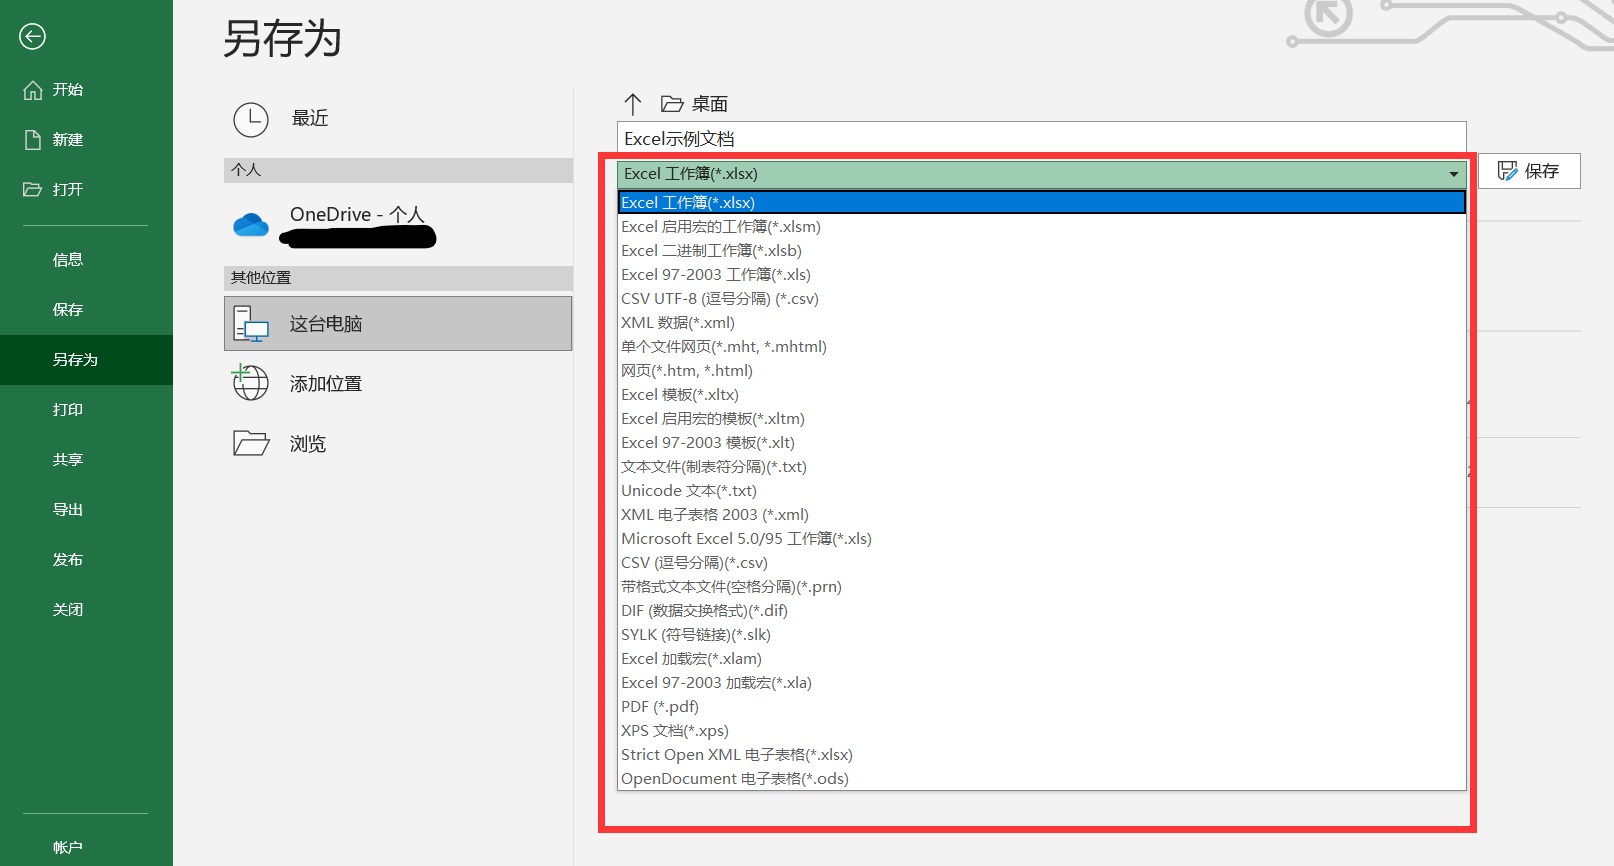Open the 打印 page
Image resolution: width=1614 pixels, height=866 pixels.
(68, 410)
